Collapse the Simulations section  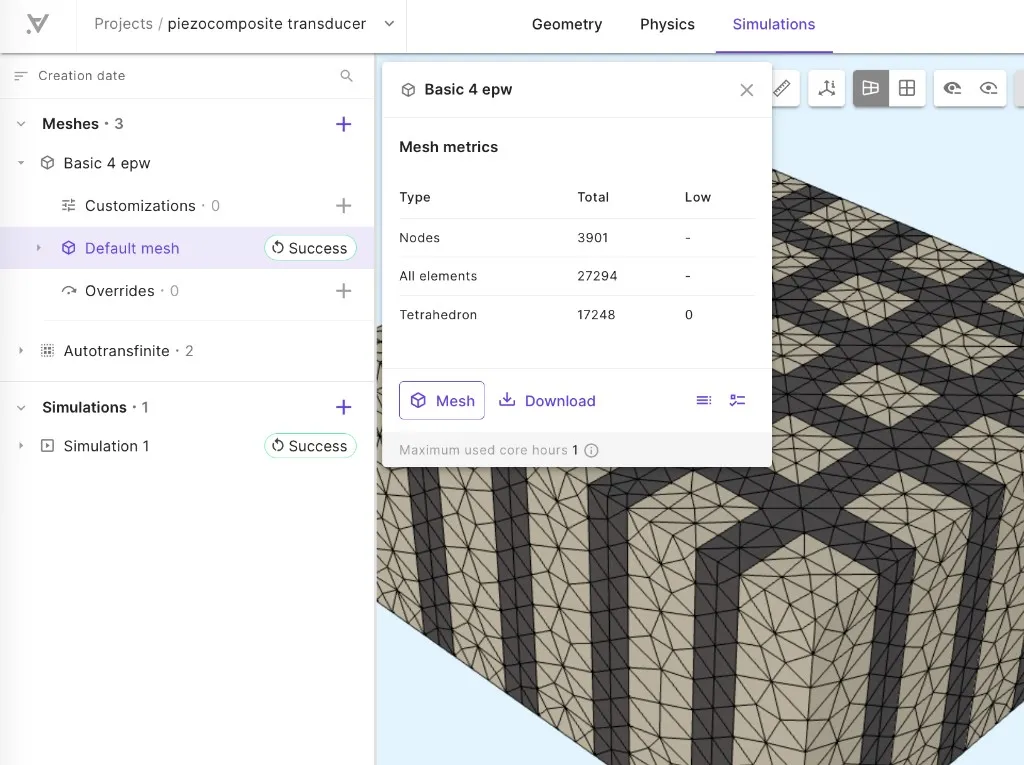tap(21, 407)
